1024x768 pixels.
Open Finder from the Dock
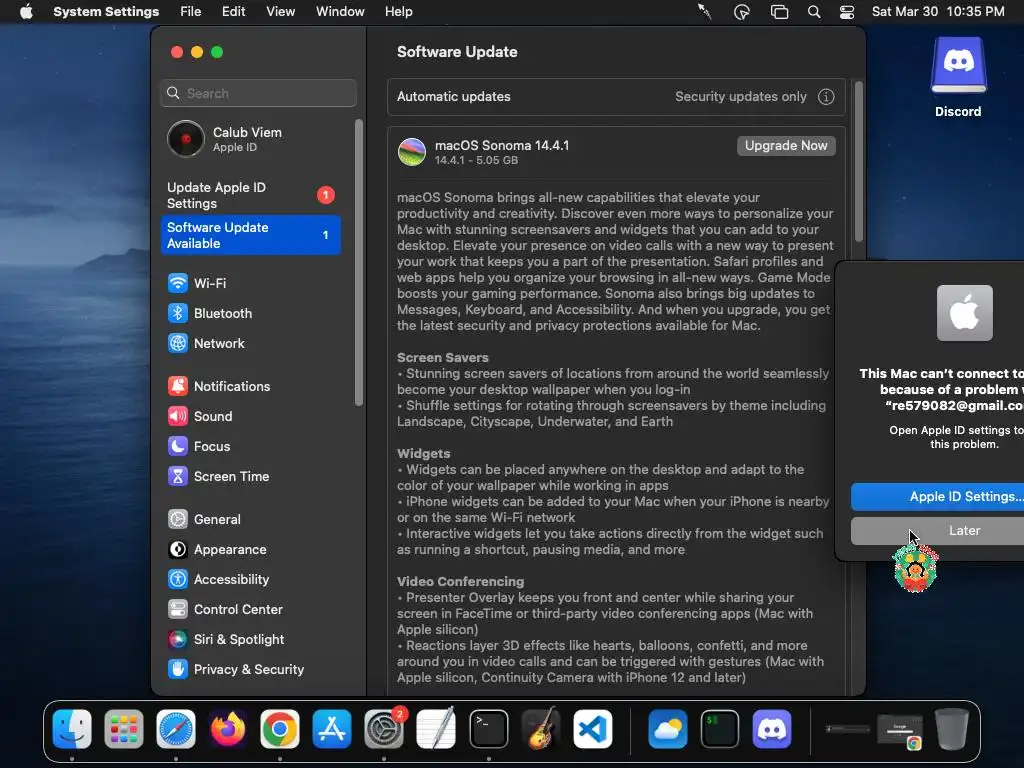click(x=72, y=729)
